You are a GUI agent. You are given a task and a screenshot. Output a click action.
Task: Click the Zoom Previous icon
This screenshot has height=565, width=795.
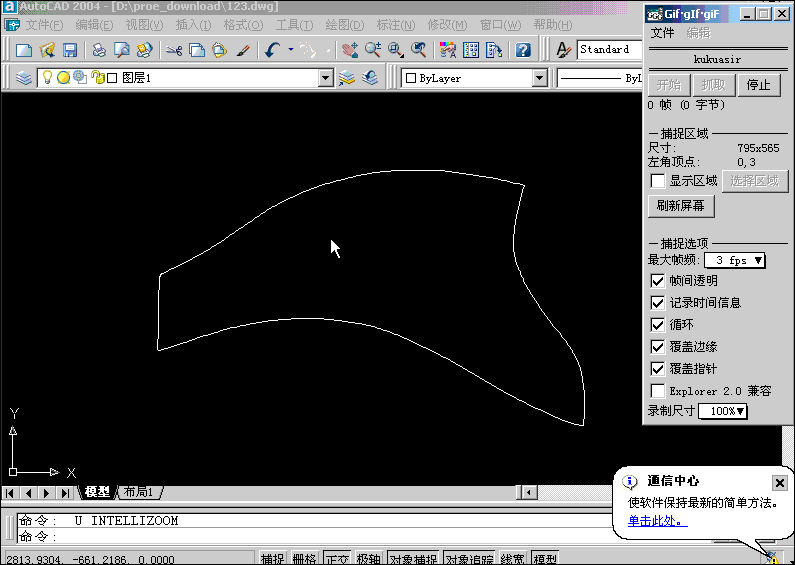[x=419, y=50]
